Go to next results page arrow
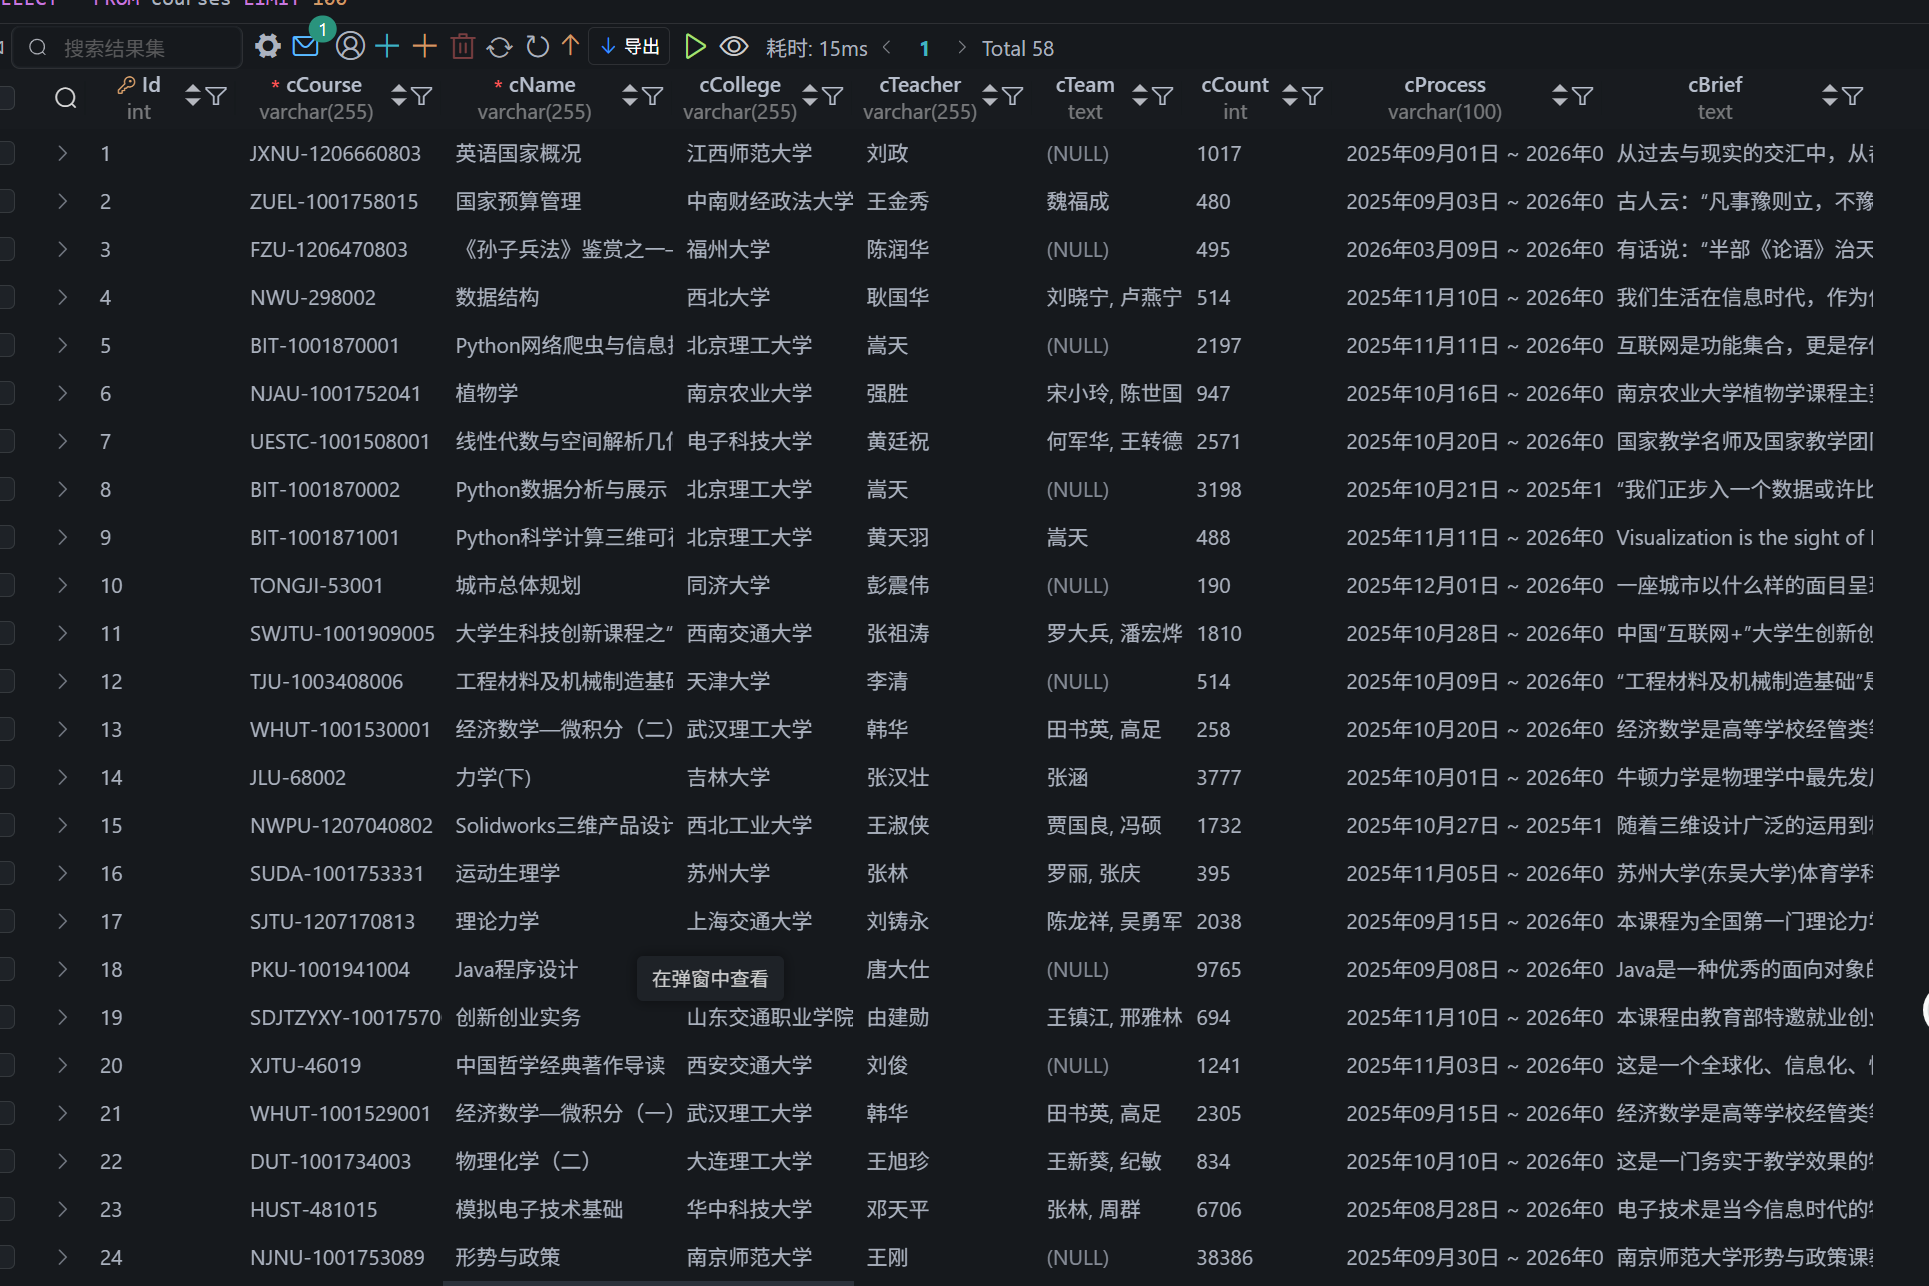 click(x=961, y=47)
